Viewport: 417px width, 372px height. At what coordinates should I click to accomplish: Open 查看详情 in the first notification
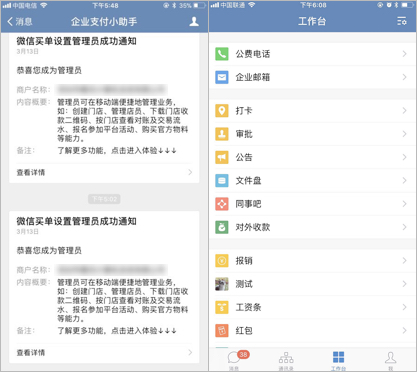point(104,172)
